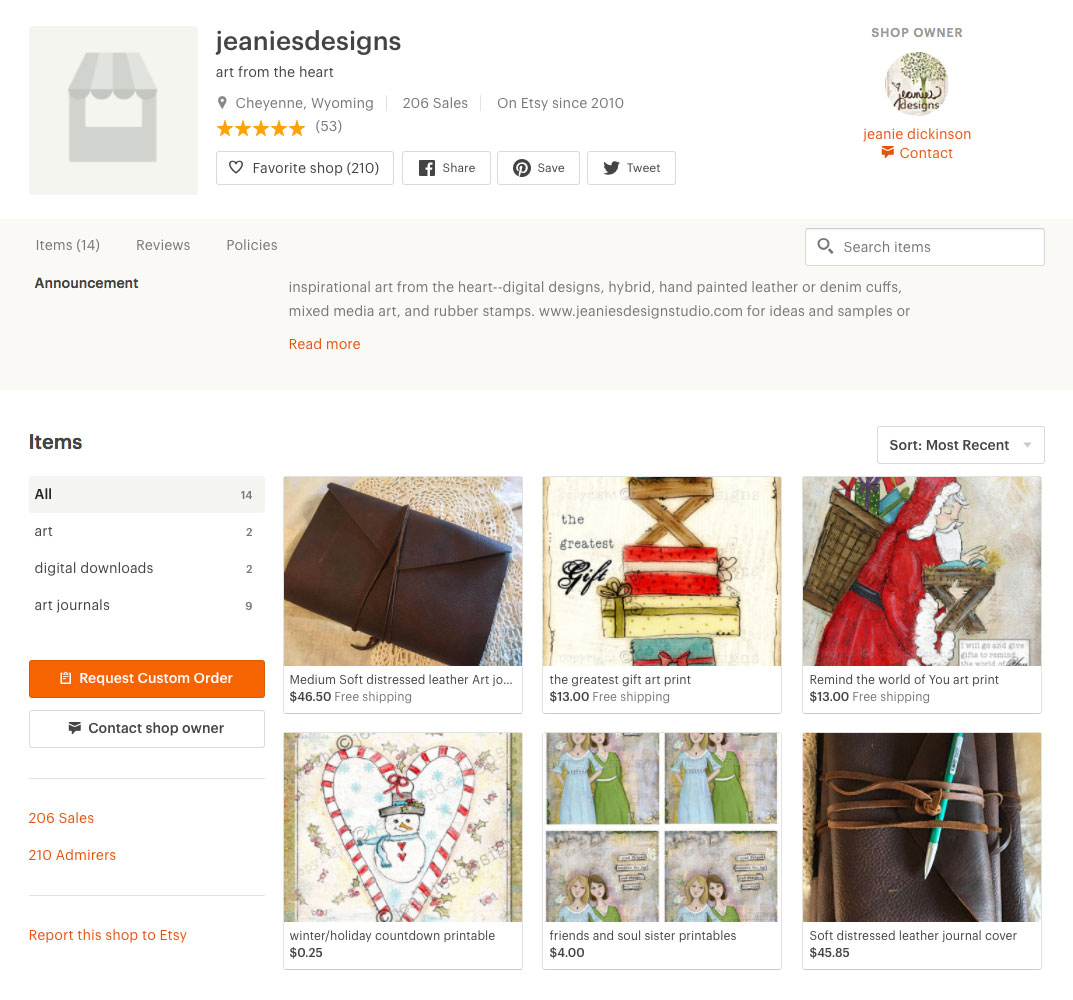Tweet the shop using Twitter icon
The width and height of the screenshot is (1073, 1000).
pyautogui.click(x=611, y=168)
